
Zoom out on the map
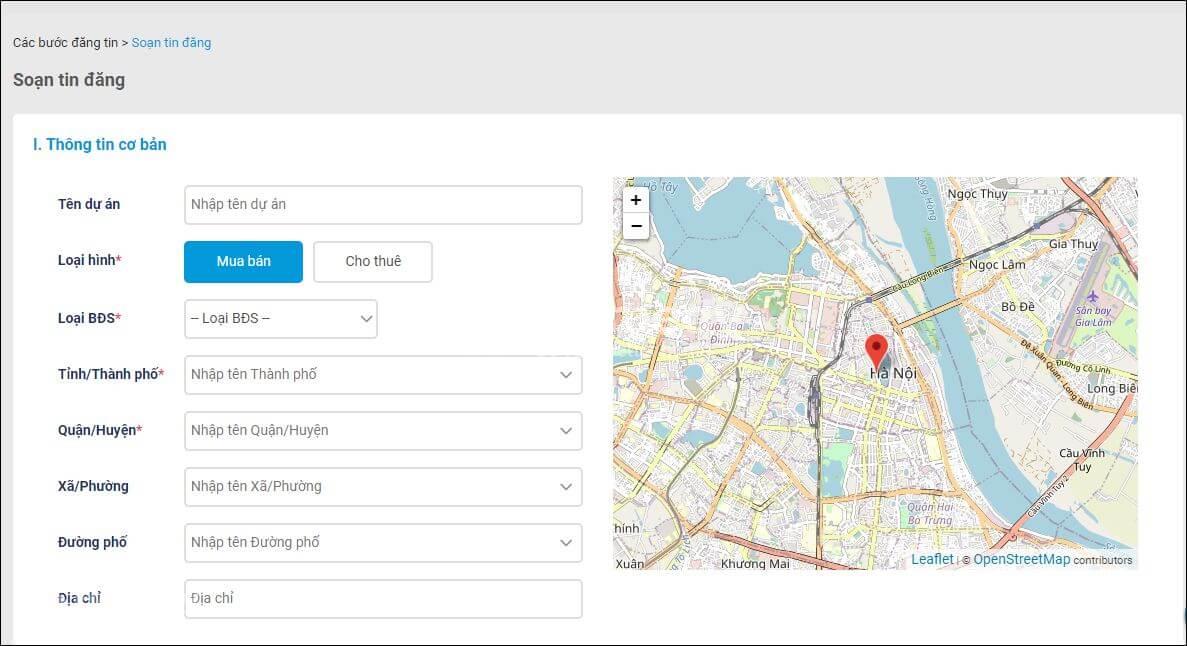[x=635, y=227]
